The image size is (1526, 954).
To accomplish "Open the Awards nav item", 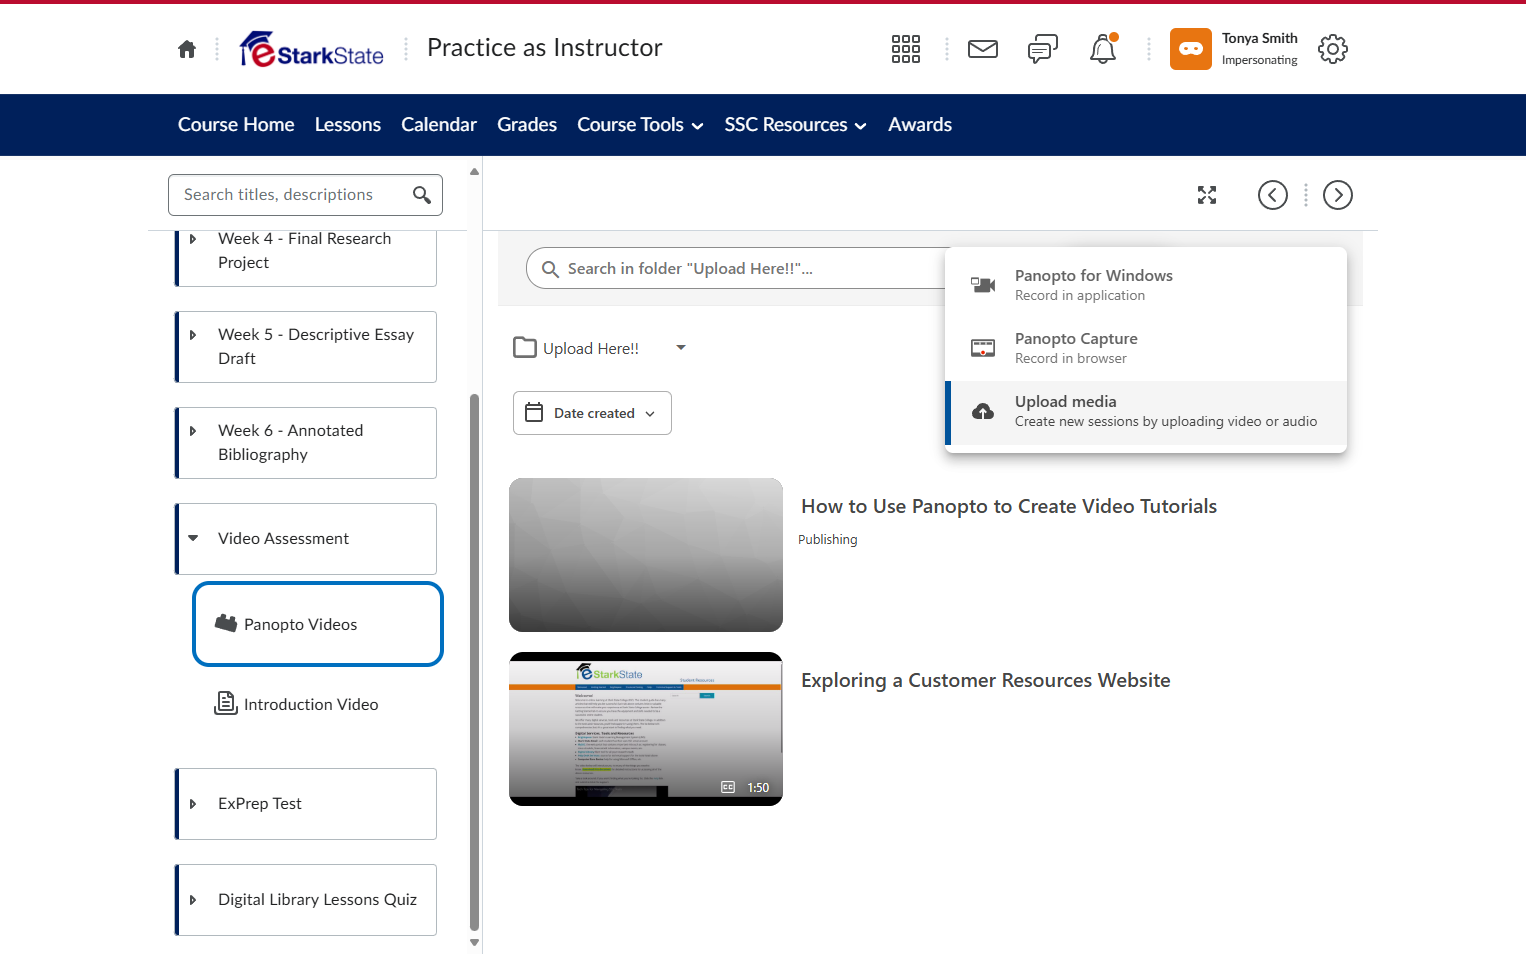I will (x=920, y=125).
